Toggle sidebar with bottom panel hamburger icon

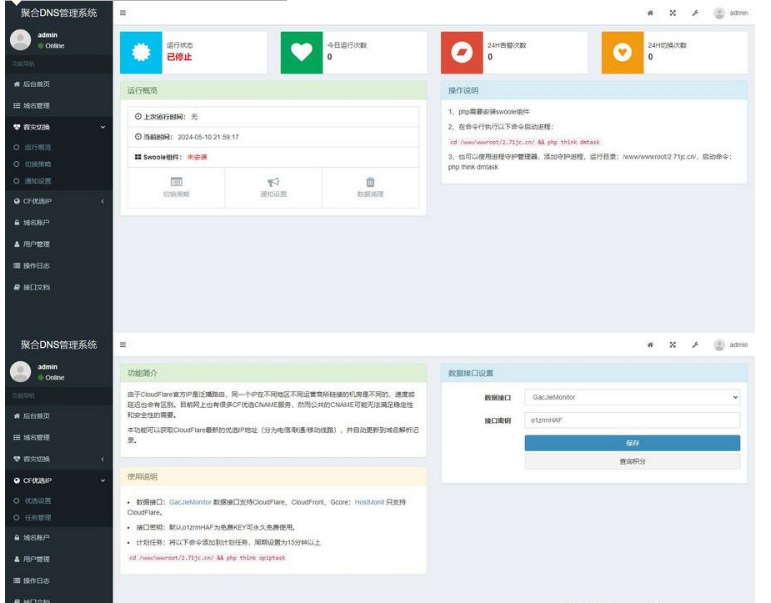(x=123, y=345)
